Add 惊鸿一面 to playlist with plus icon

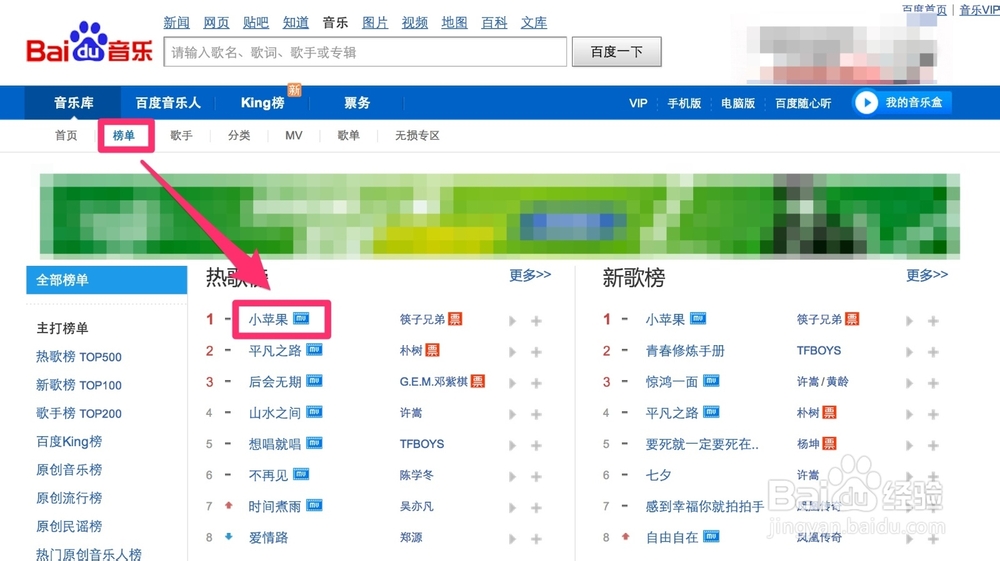click(x=933, y=383)
